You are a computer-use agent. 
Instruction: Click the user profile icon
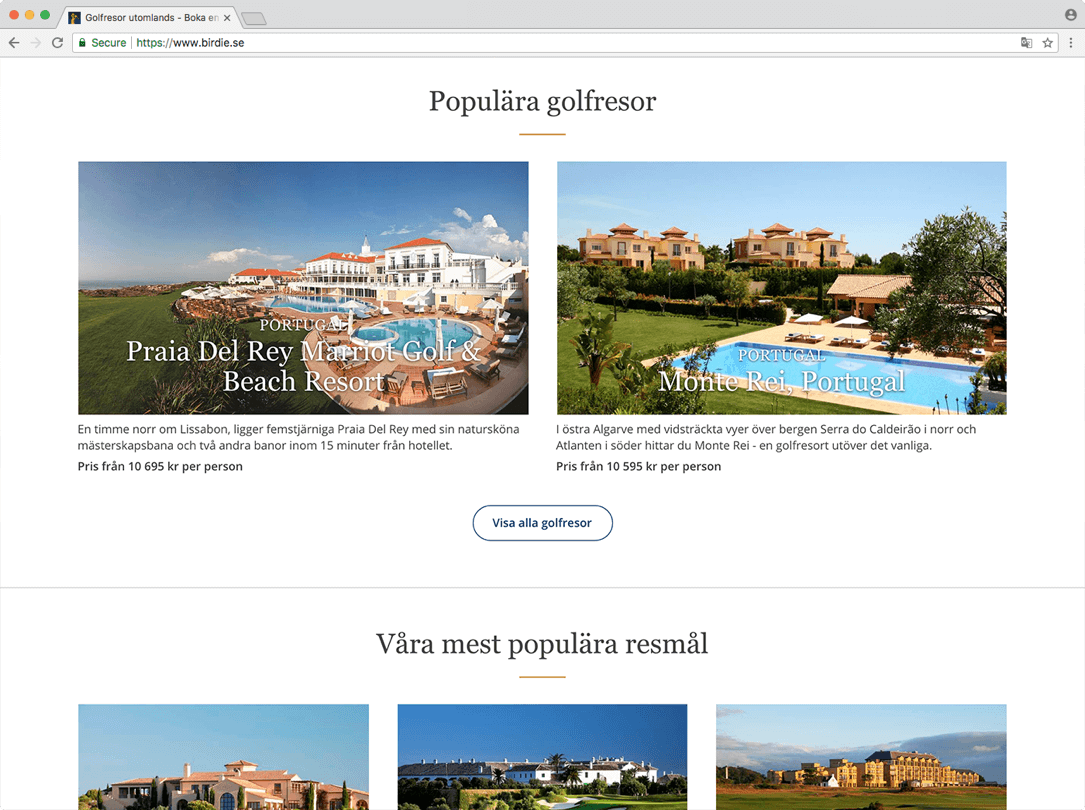coord(1070,15)
